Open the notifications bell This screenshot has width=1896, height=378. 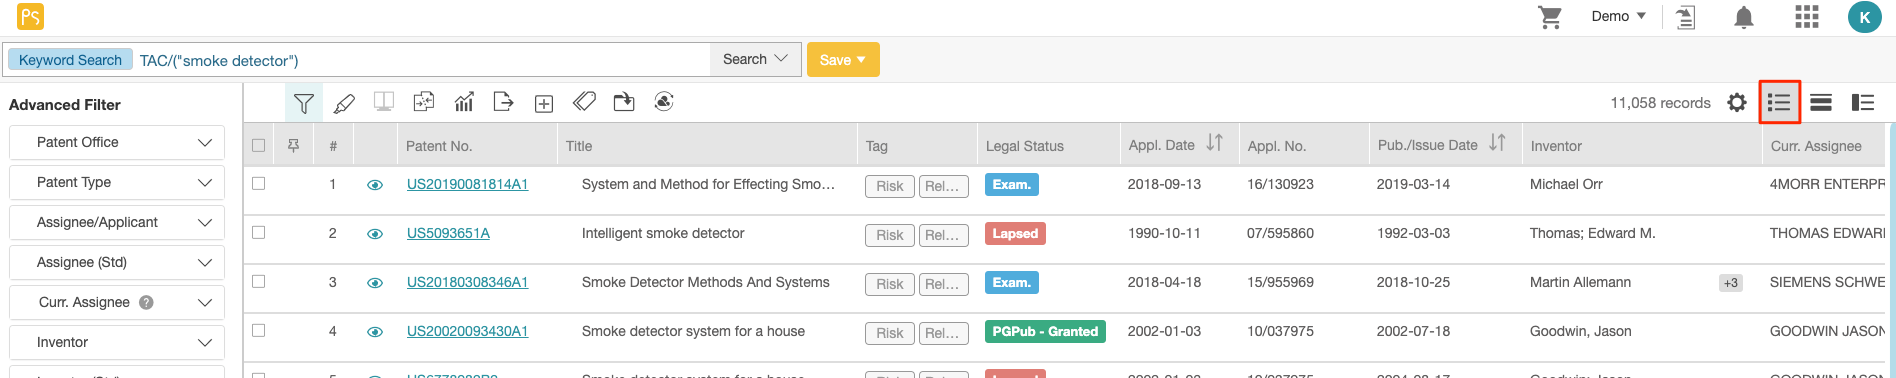coord(1744,17)
